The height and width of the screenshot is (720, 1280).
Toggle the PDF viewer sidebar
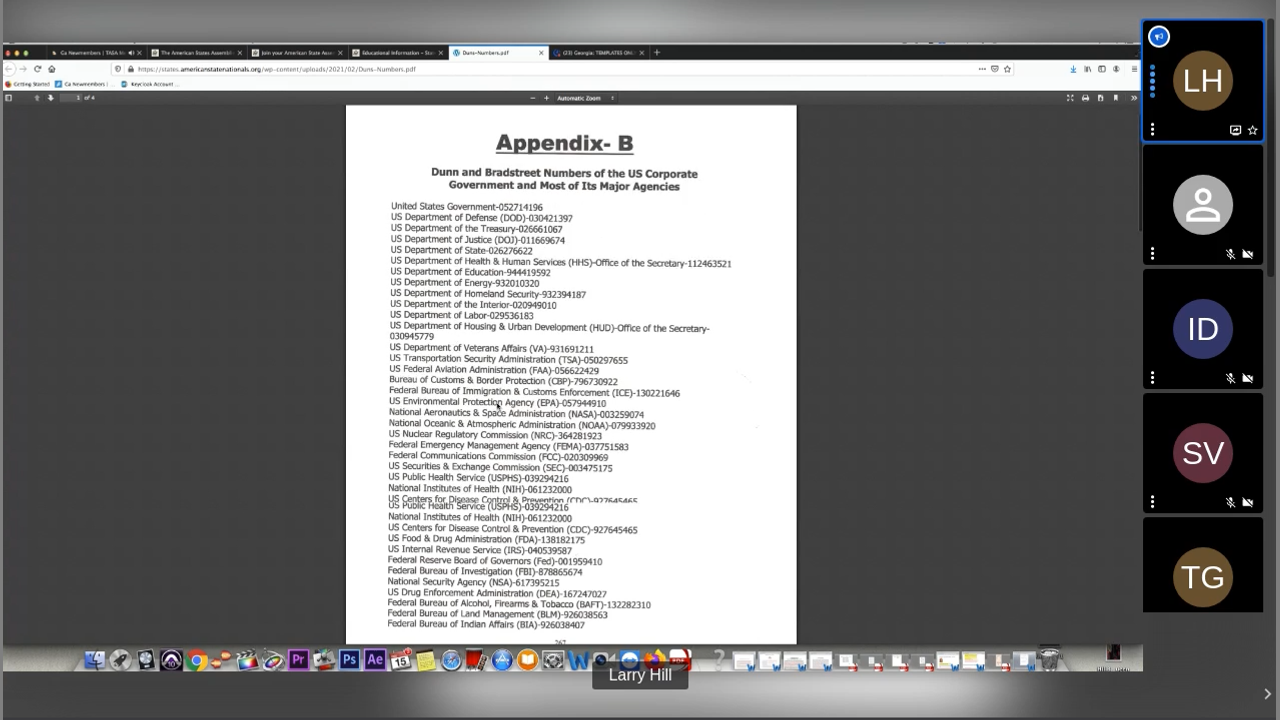(x=9, y=98)
